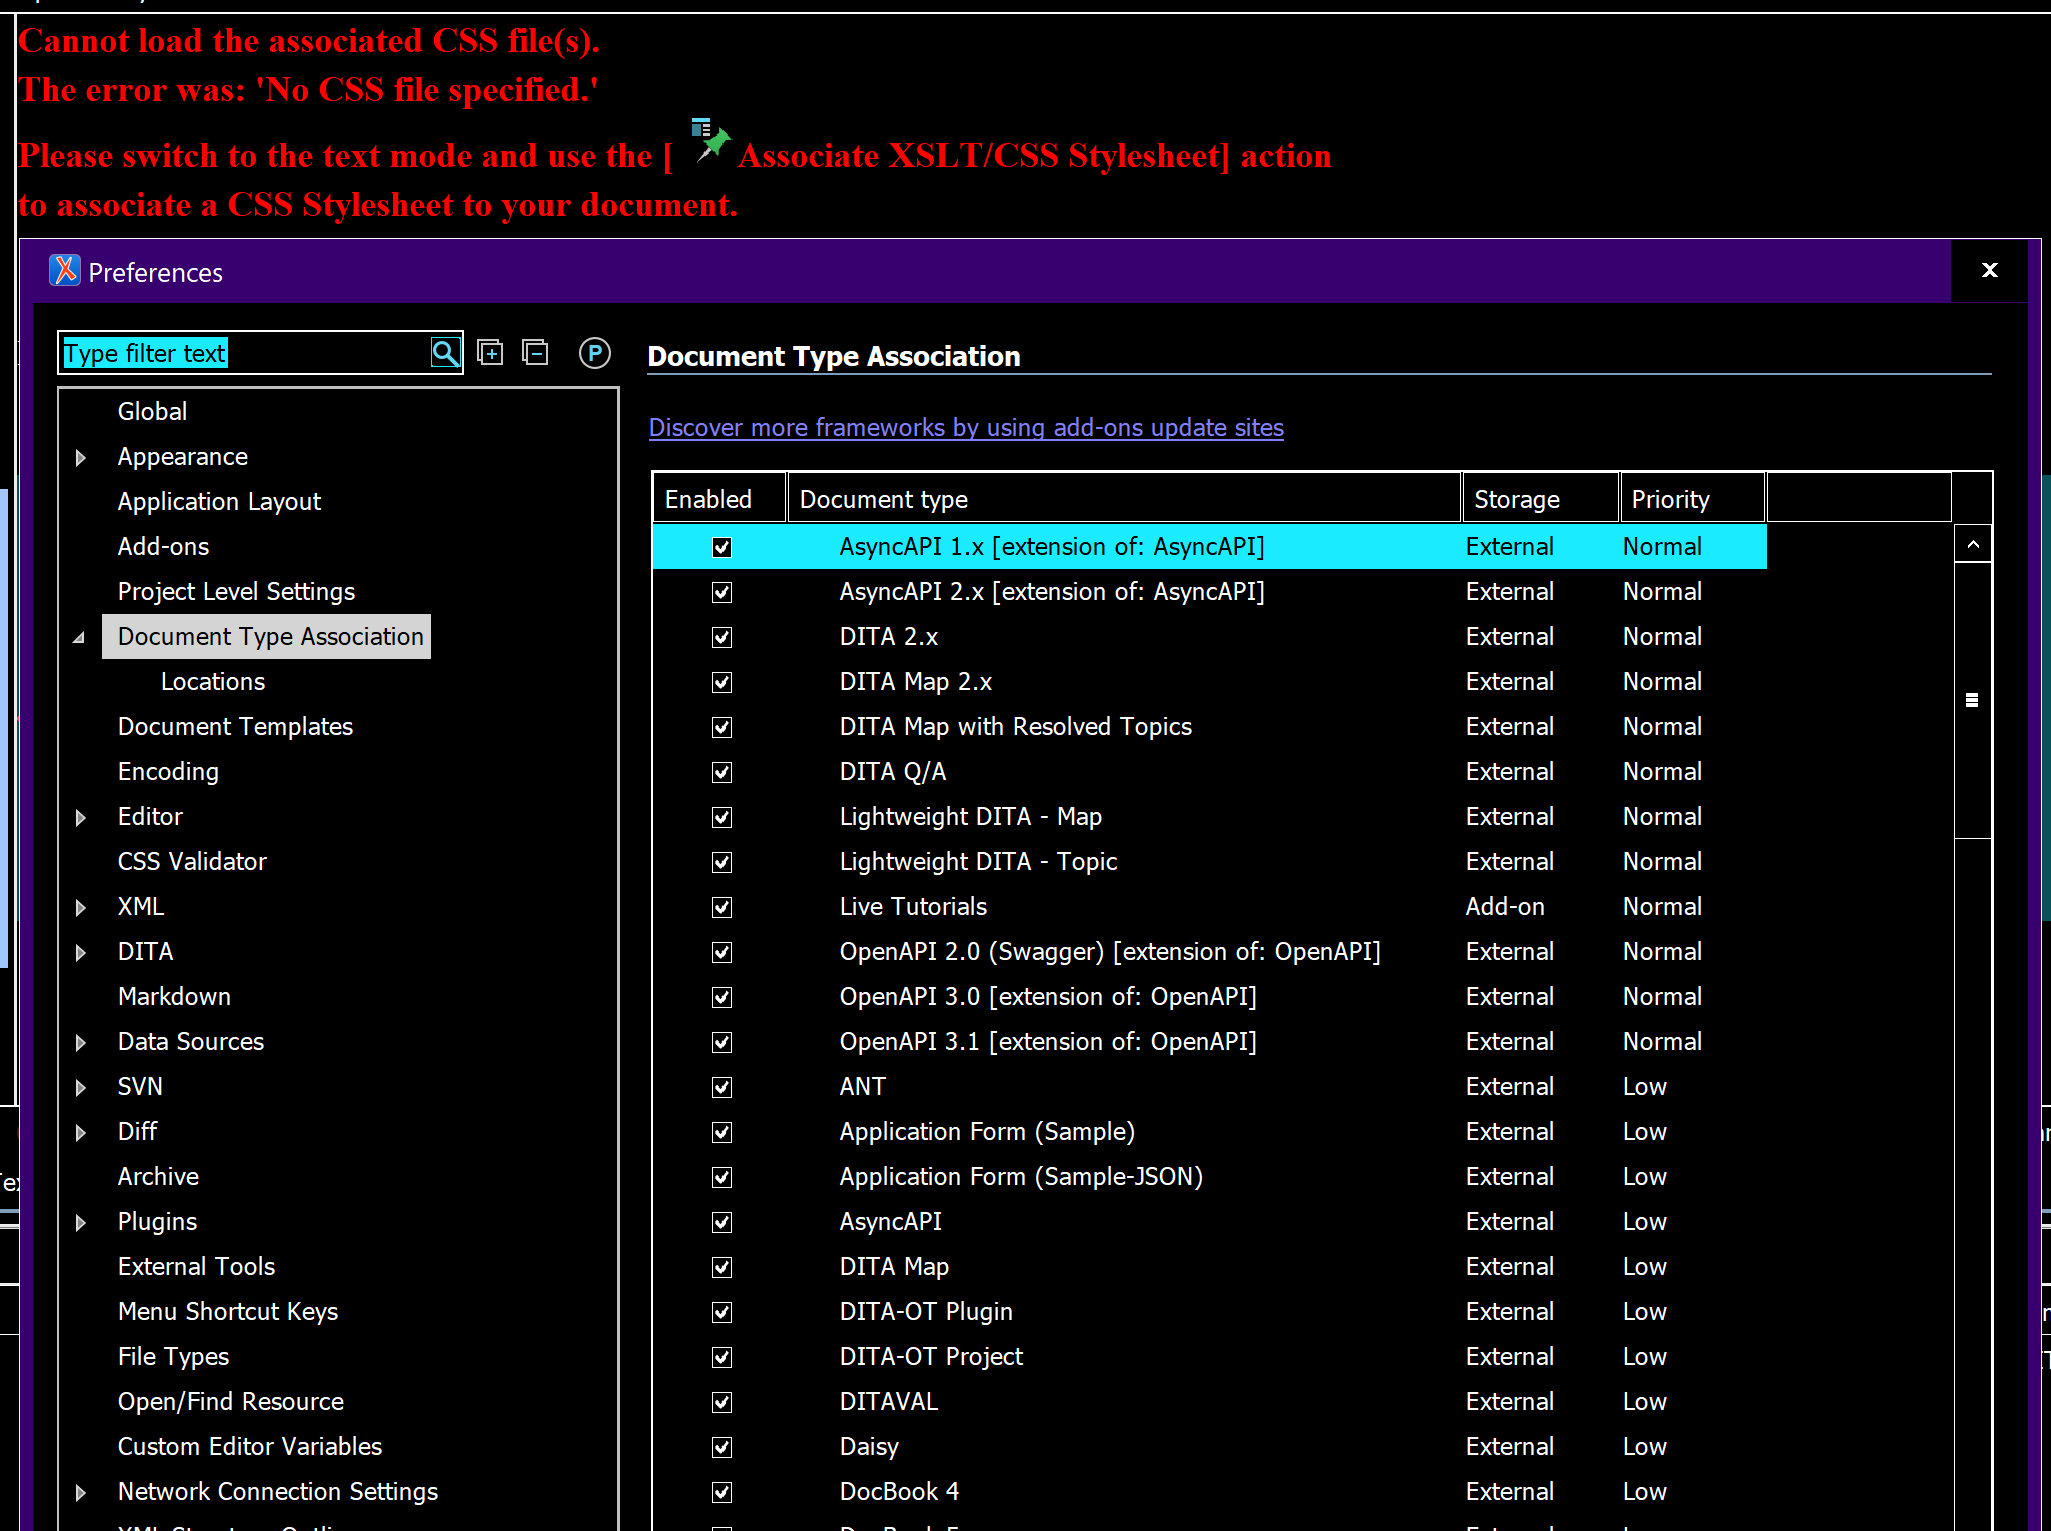Select Document Templates page
2051x1531 pixels.
coord(235,727)
